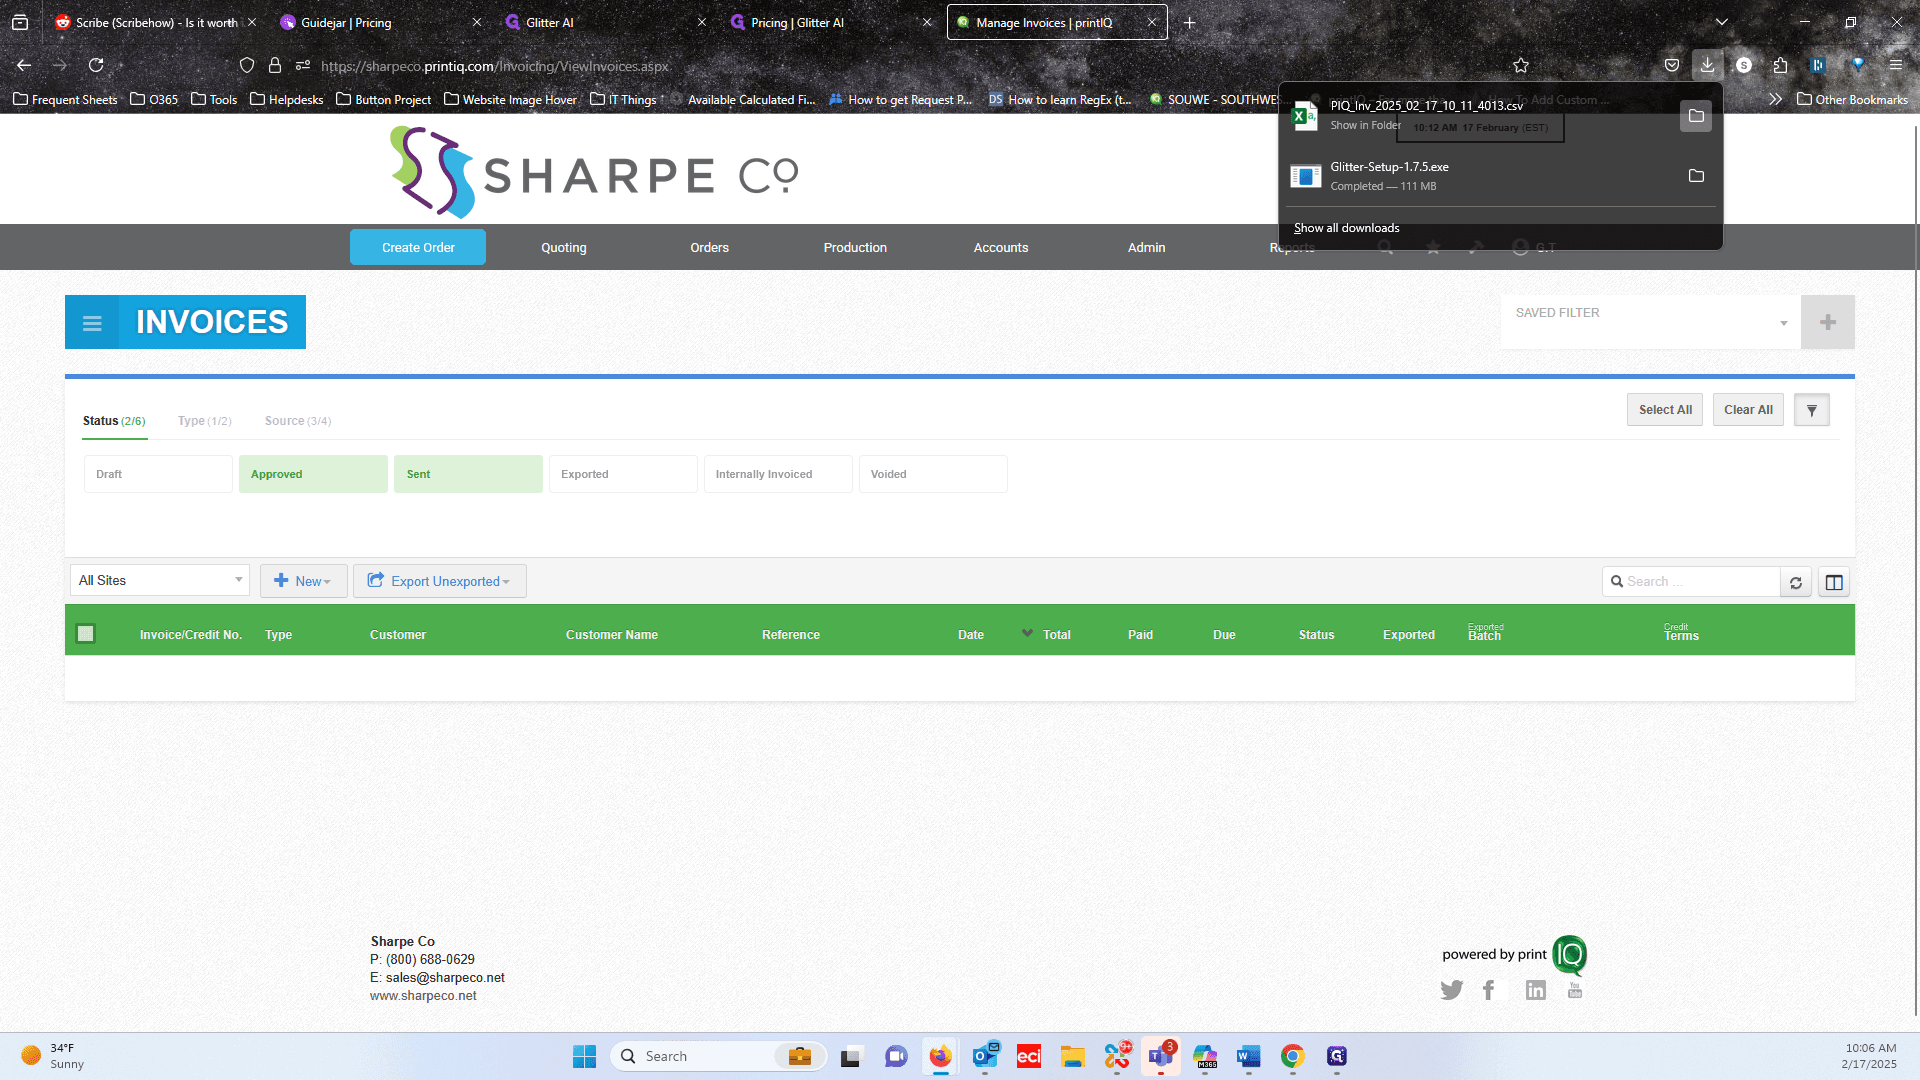1920x1080 pixels.
Task: Open folder for PIQ_Inv csv download
Action: [1696, 116]
